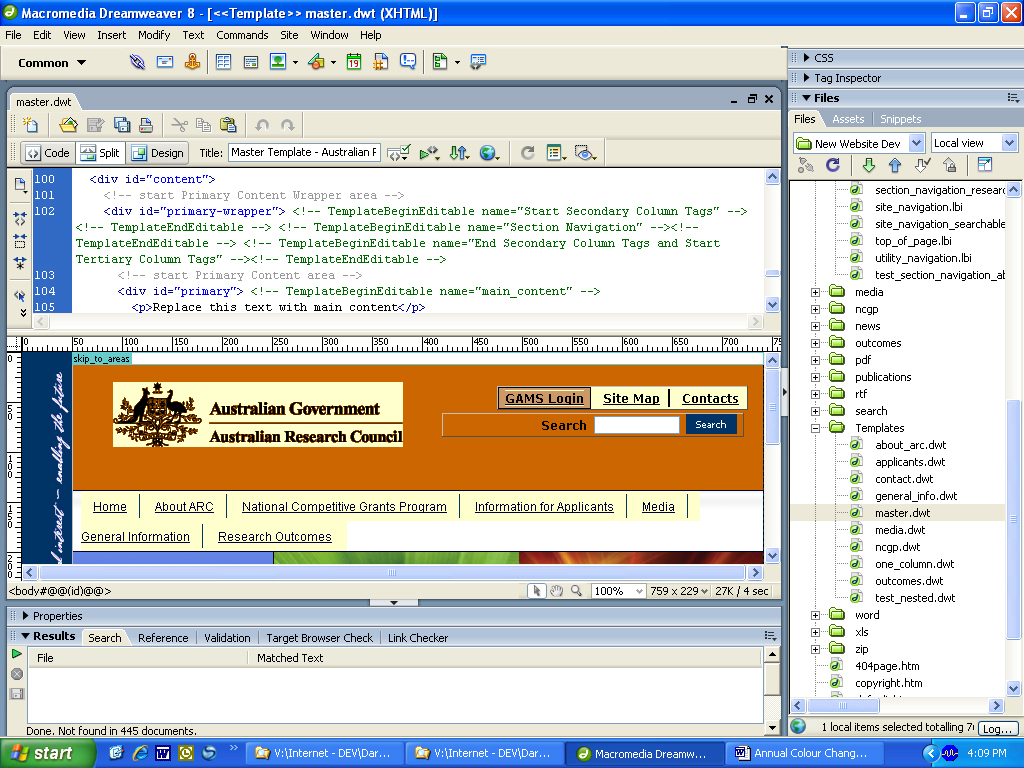The width and height of the screenshot is (1024, 768).
Task: Click the Site Map link in page
Action: 631,398
